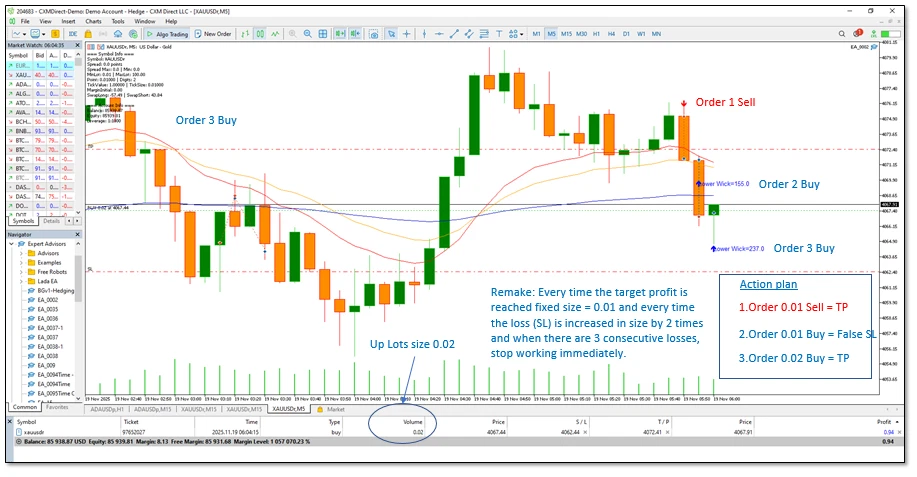Image resolution: width=917 pixels, height=477 pixels.
Task: Click the yellow dollar Trade icon
Action: pos(55,34)
